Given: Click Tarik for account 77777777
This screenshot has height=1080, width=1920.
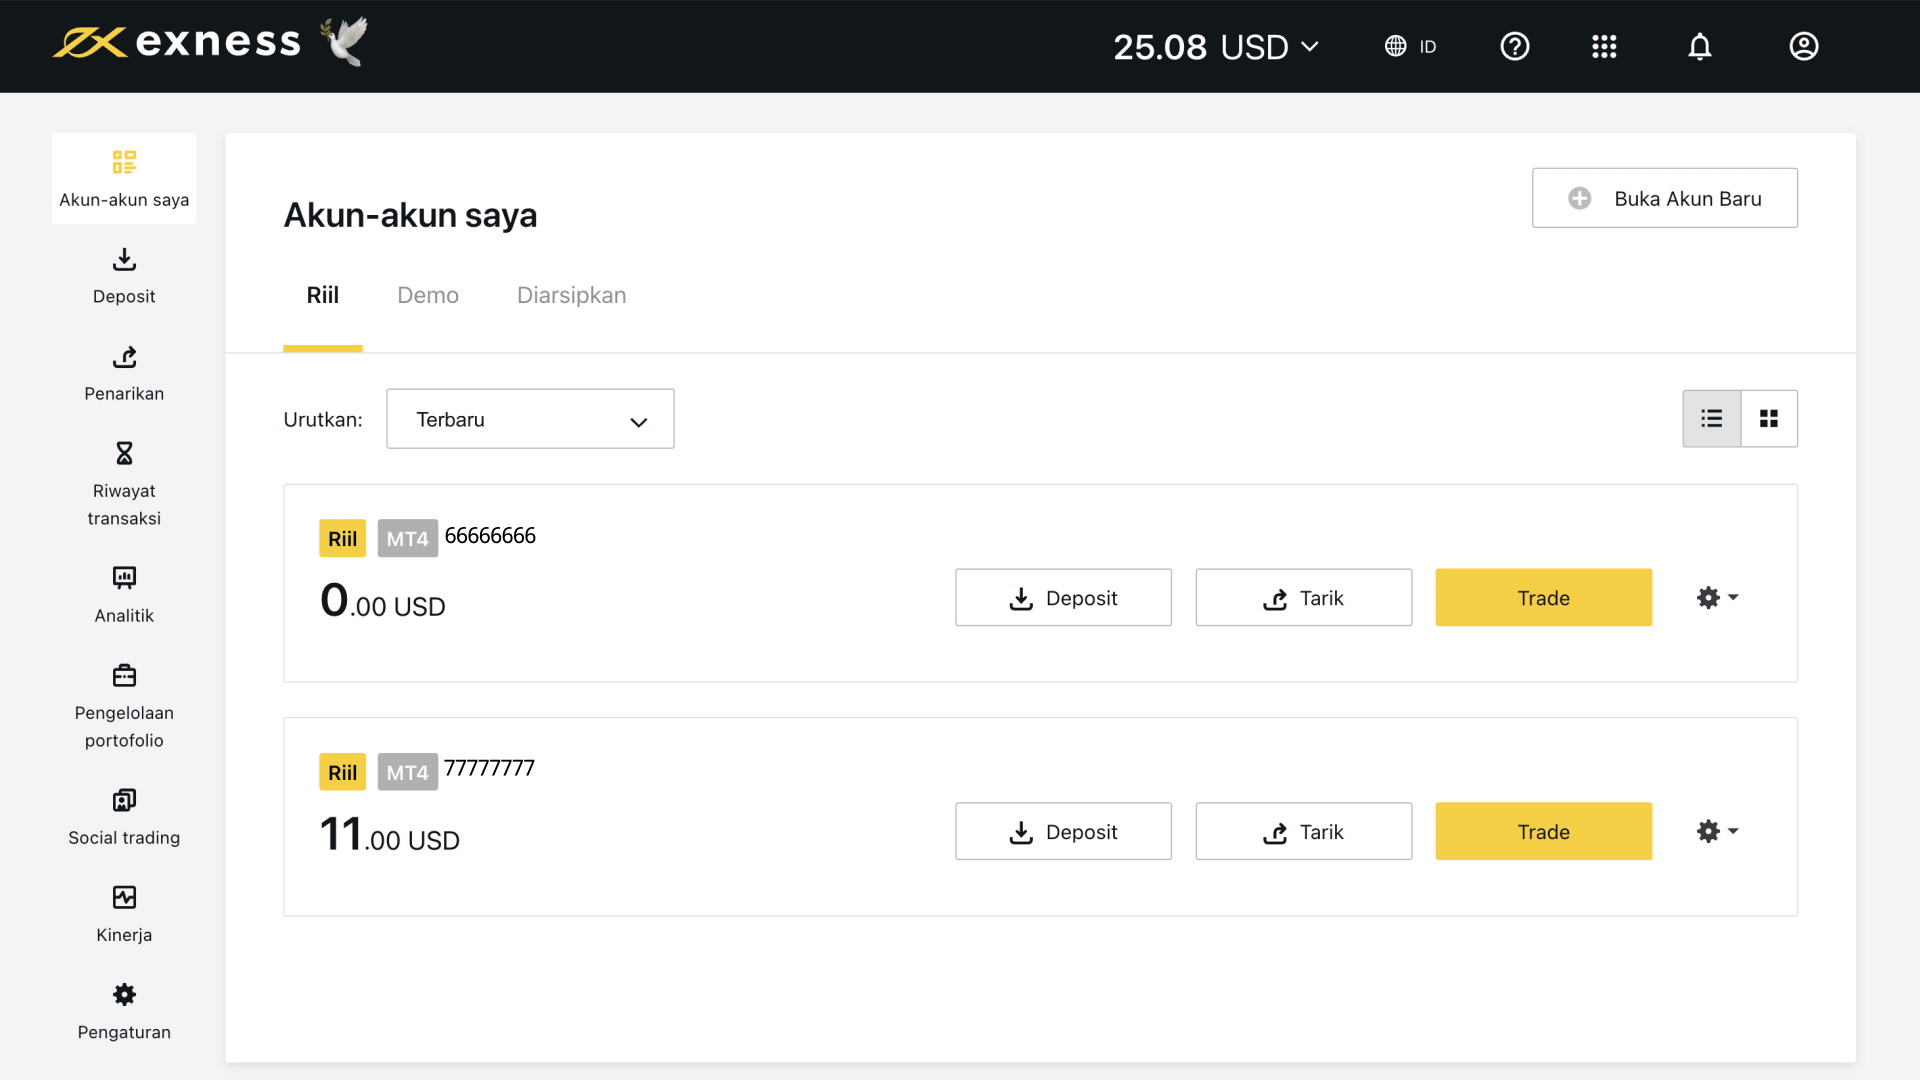Looking at the screenshot, I should (1304, 832).
